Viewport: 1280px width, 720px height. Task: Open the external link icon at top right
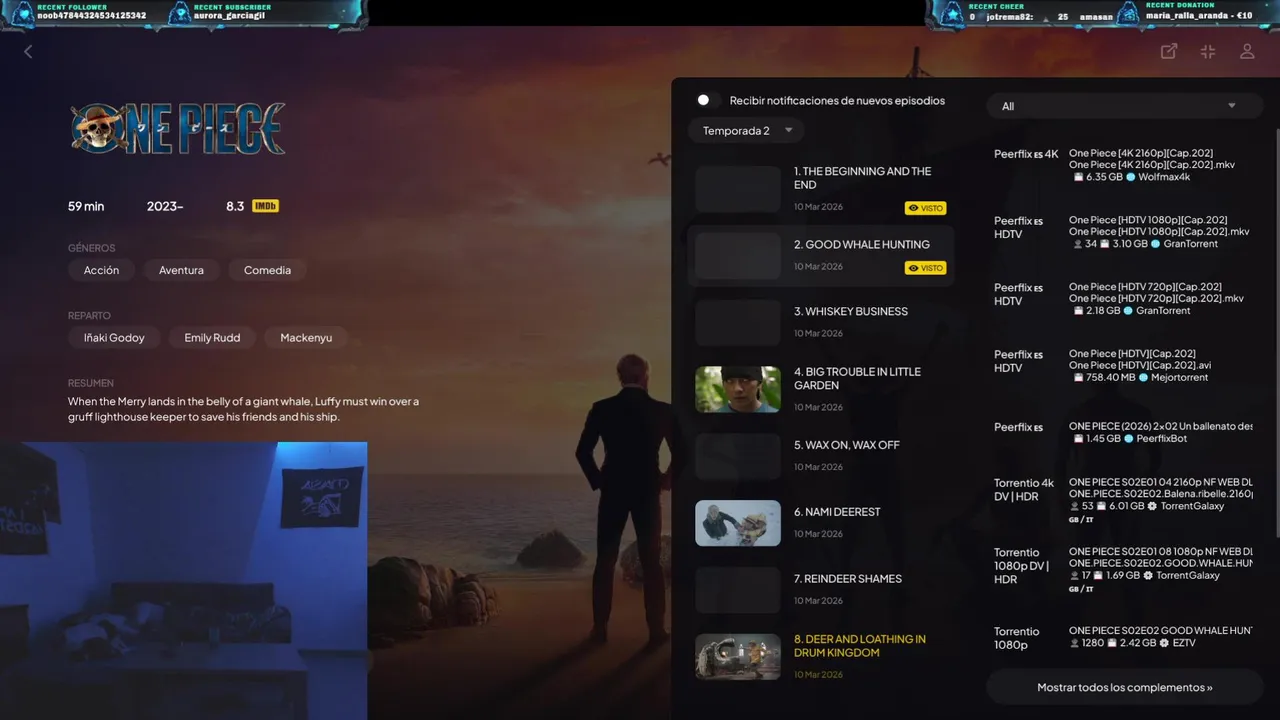pyautogui.click(x=1168, y=51)
